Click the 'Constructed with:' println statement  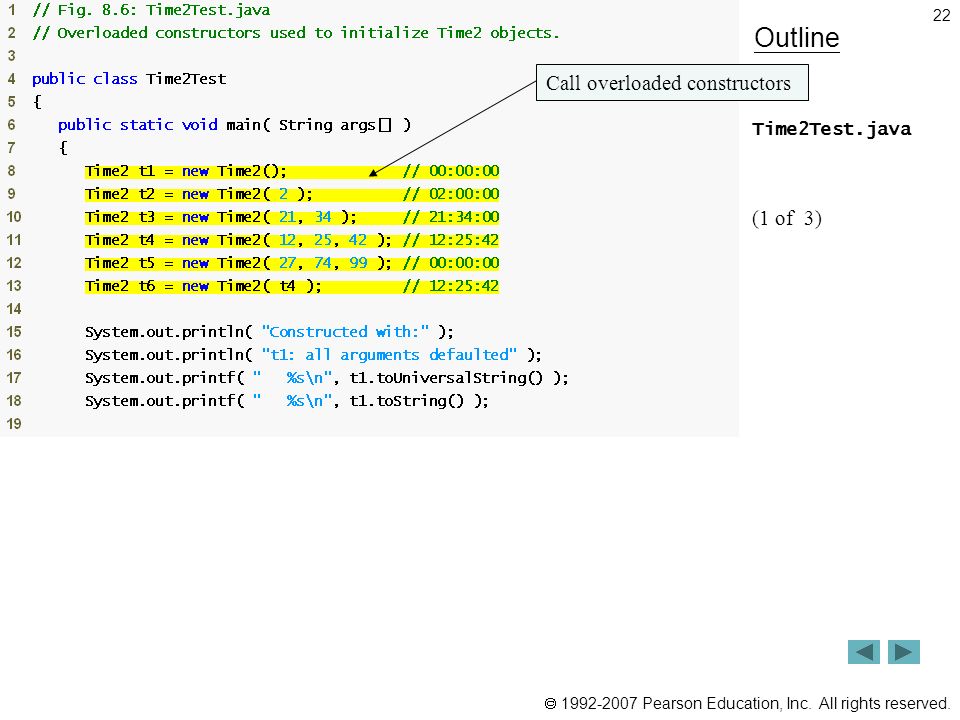click(269, 332)
